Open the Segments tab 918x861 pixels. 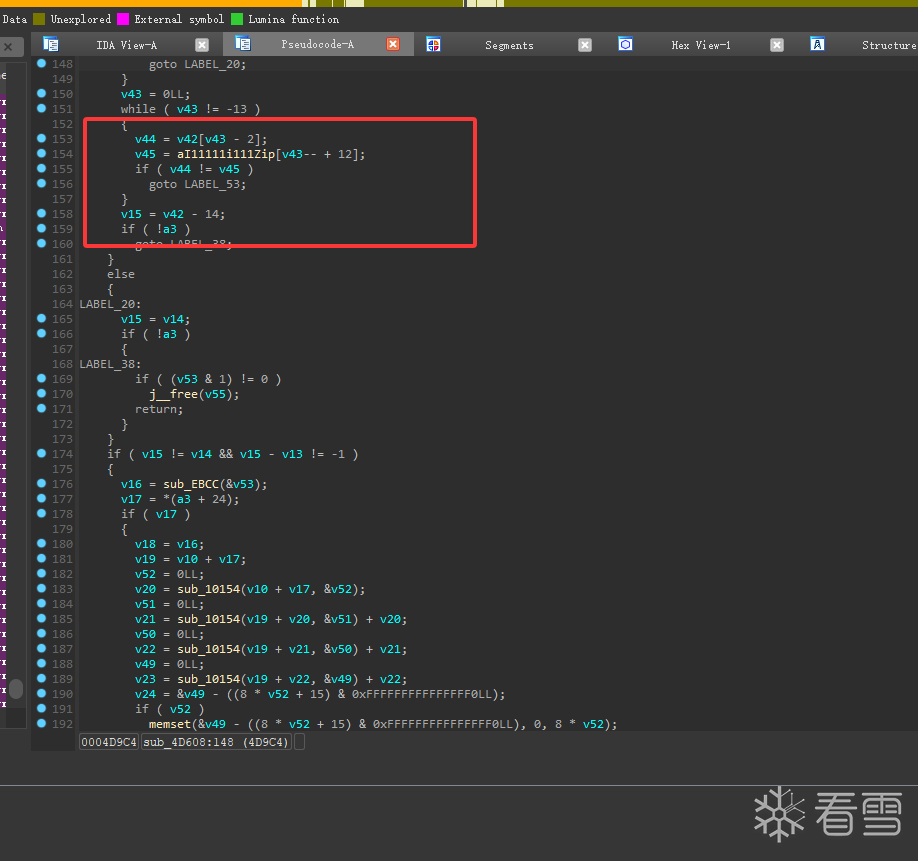(x=509, y=45)
